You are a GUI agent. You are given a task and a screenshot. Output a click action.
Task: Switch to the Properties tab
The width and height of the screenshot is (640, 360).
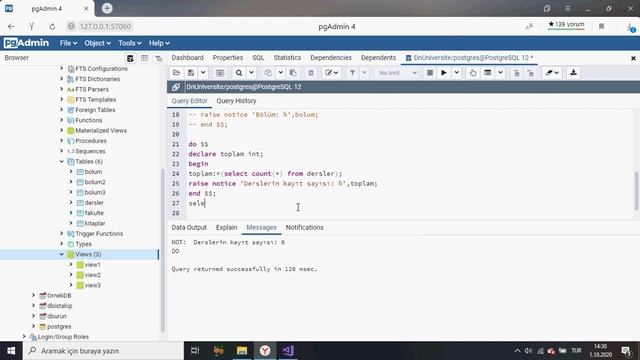click(x=228, y=58)
